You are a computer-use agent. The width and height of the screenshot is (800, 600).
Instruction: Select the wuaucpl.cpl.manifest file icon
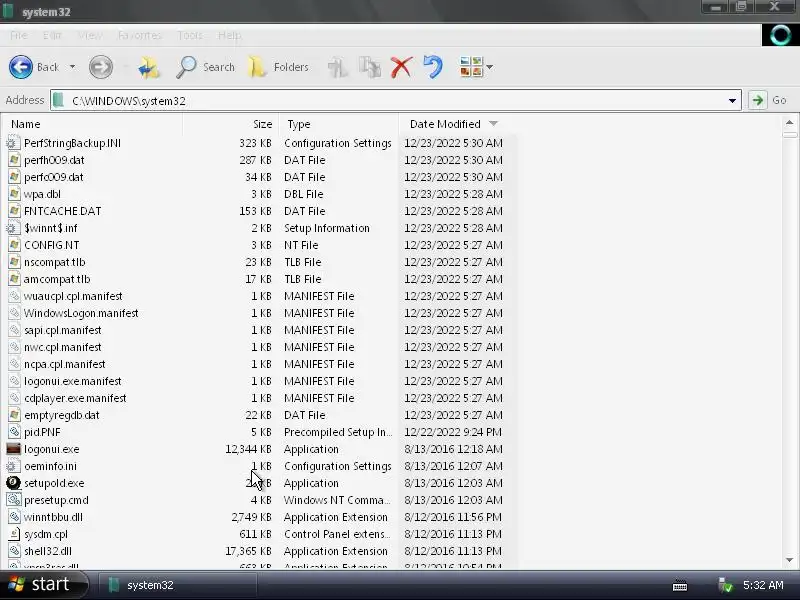tap(14, 296)
